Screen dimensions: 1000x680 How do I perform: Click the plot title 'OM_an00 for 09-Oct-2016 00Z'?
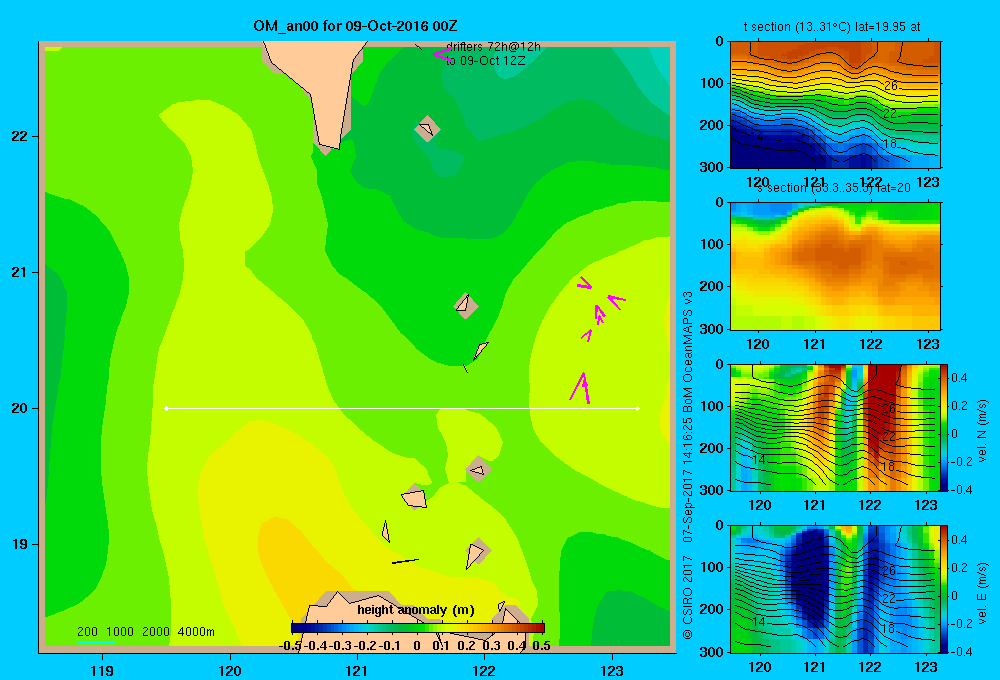pyautogui.click(x=355, y=26)
